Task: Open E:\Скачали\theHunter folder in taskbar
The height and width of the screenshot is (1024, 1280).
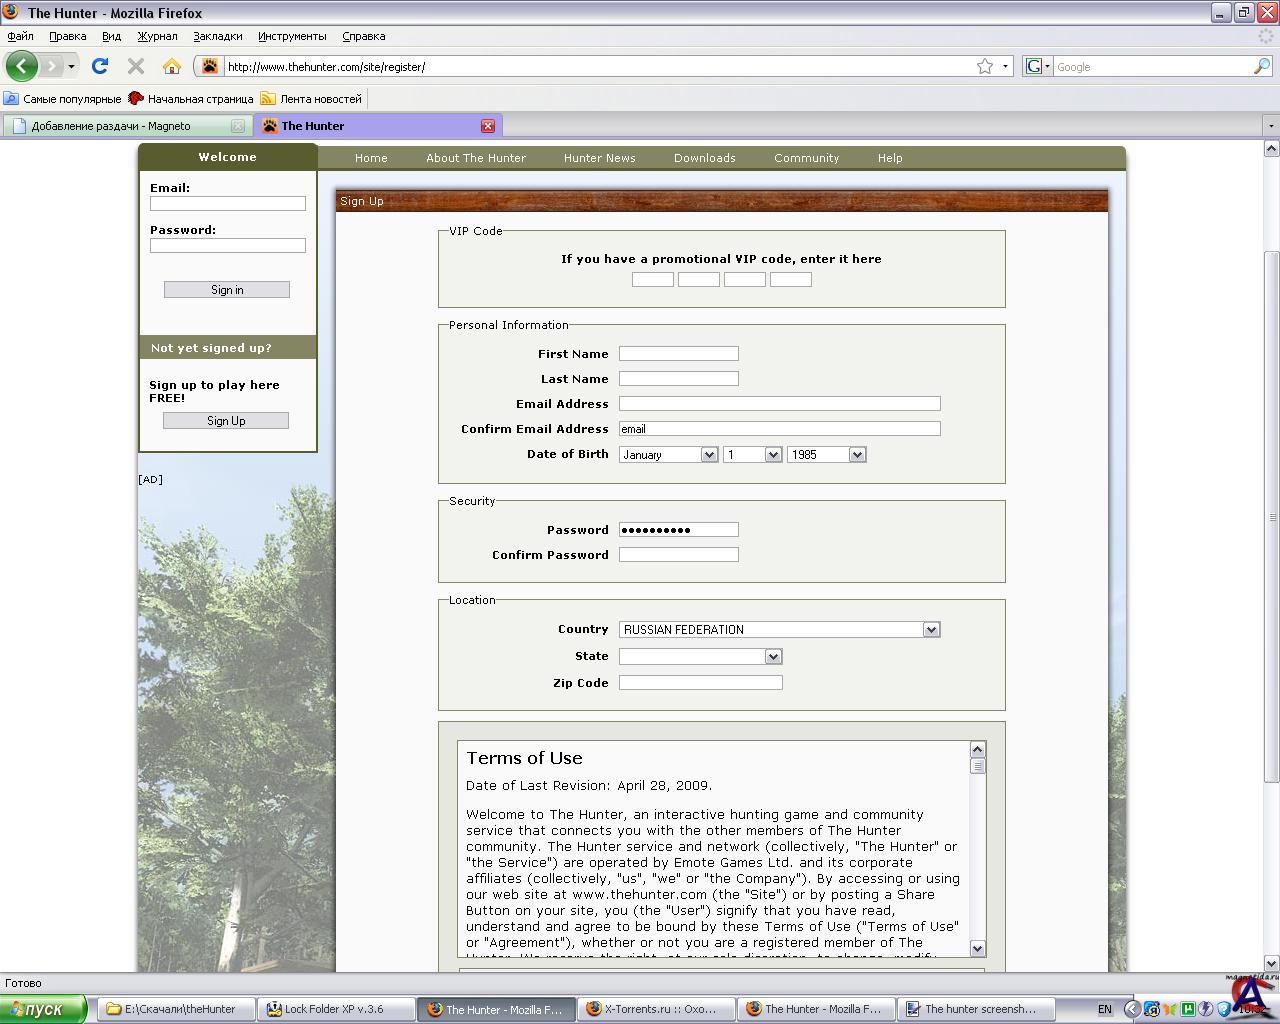Action: coord(177,1009)
